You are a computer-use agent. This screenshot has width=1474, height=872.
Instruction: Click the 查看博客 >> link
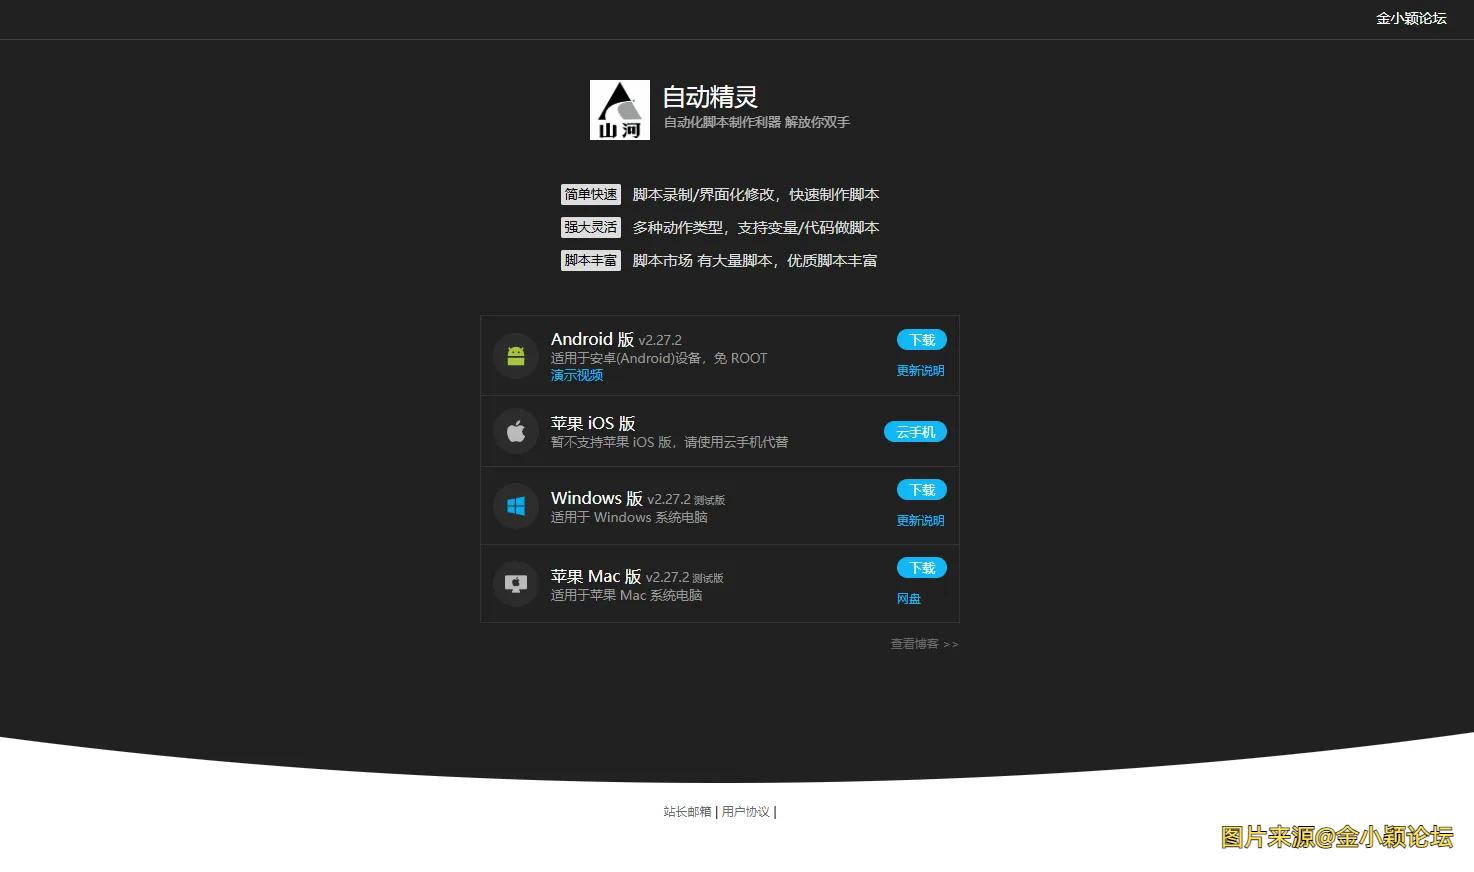pos(924,644)
